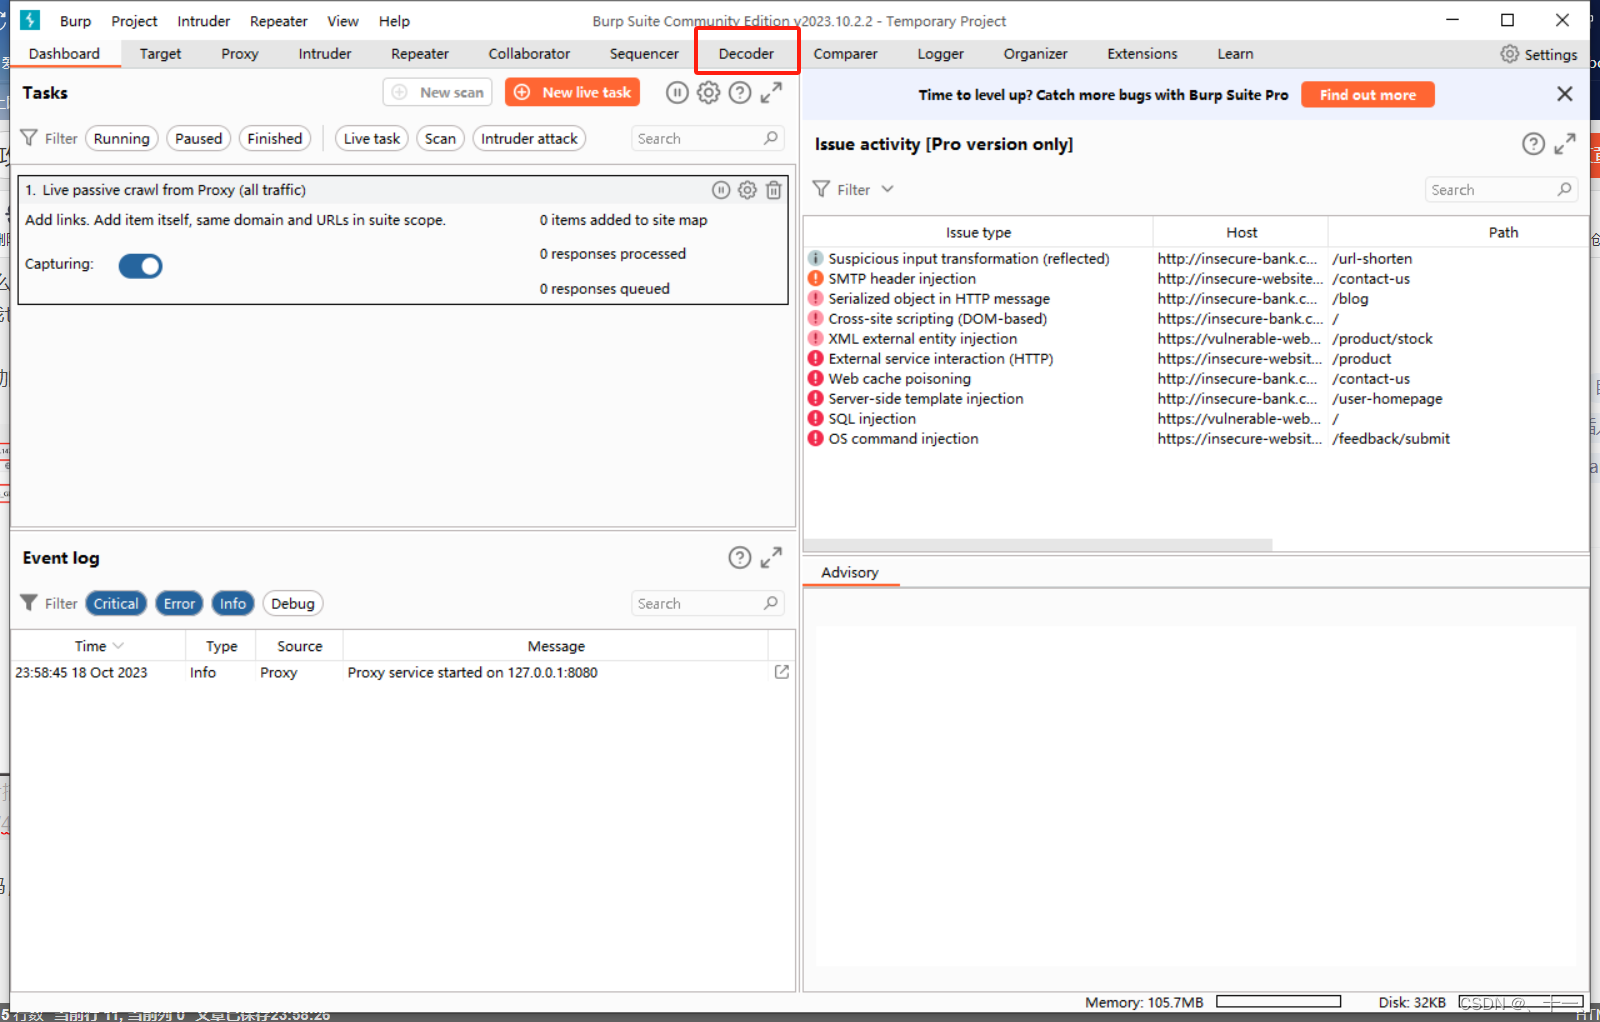Switch to the Decoder tab

pyautogui.click(x=746, y=54)
